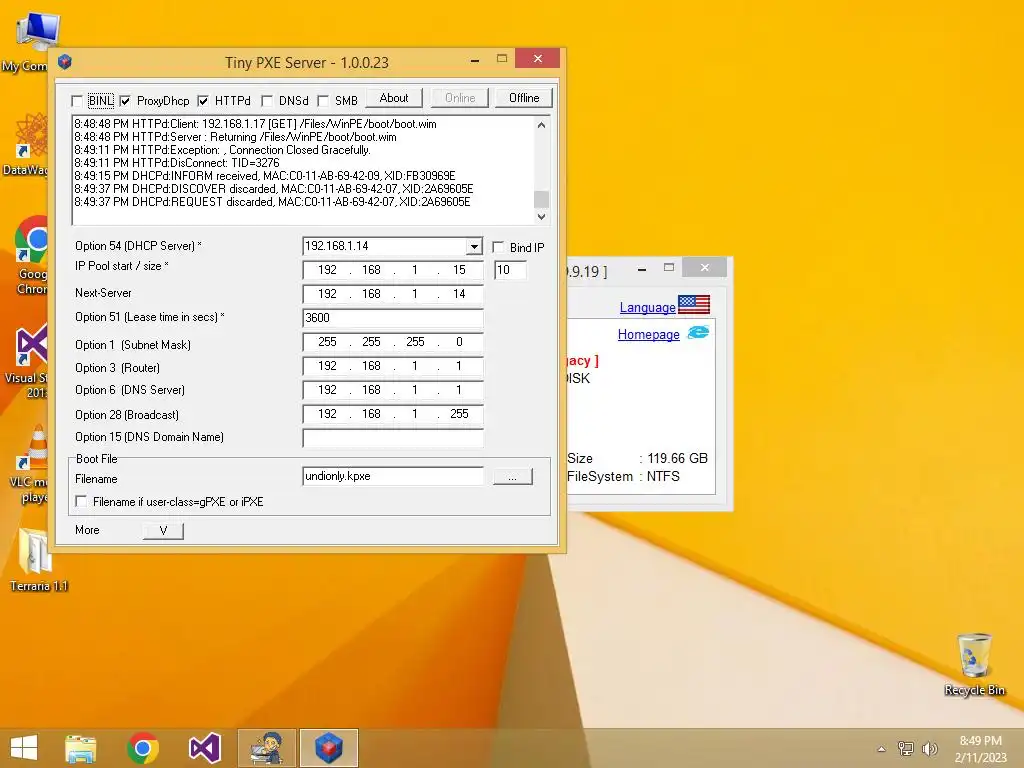Select the Google Chrome desktop shortcut
The height and width of the screenshot is (768, 1024).
coord(30,256)
